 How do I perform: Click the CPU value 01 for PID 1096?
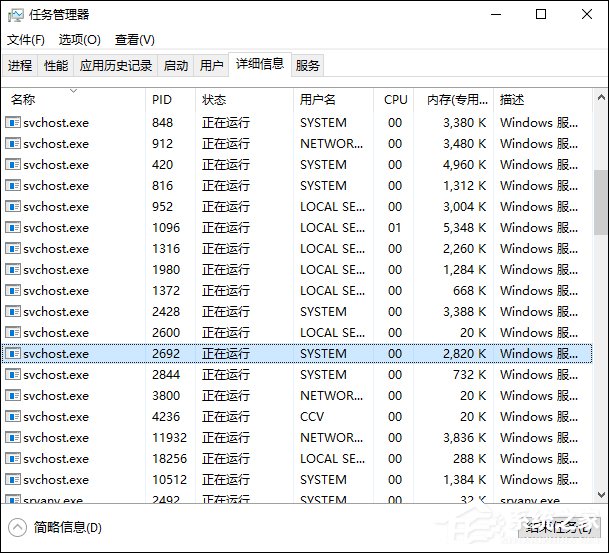[x=395, y=228]
